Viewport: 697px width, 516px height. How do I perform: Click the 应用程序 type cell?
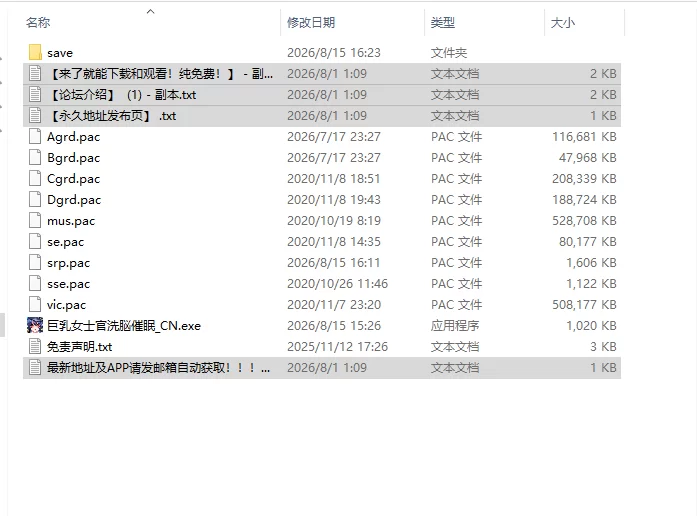pyautogui.click(x=455, y=326)
